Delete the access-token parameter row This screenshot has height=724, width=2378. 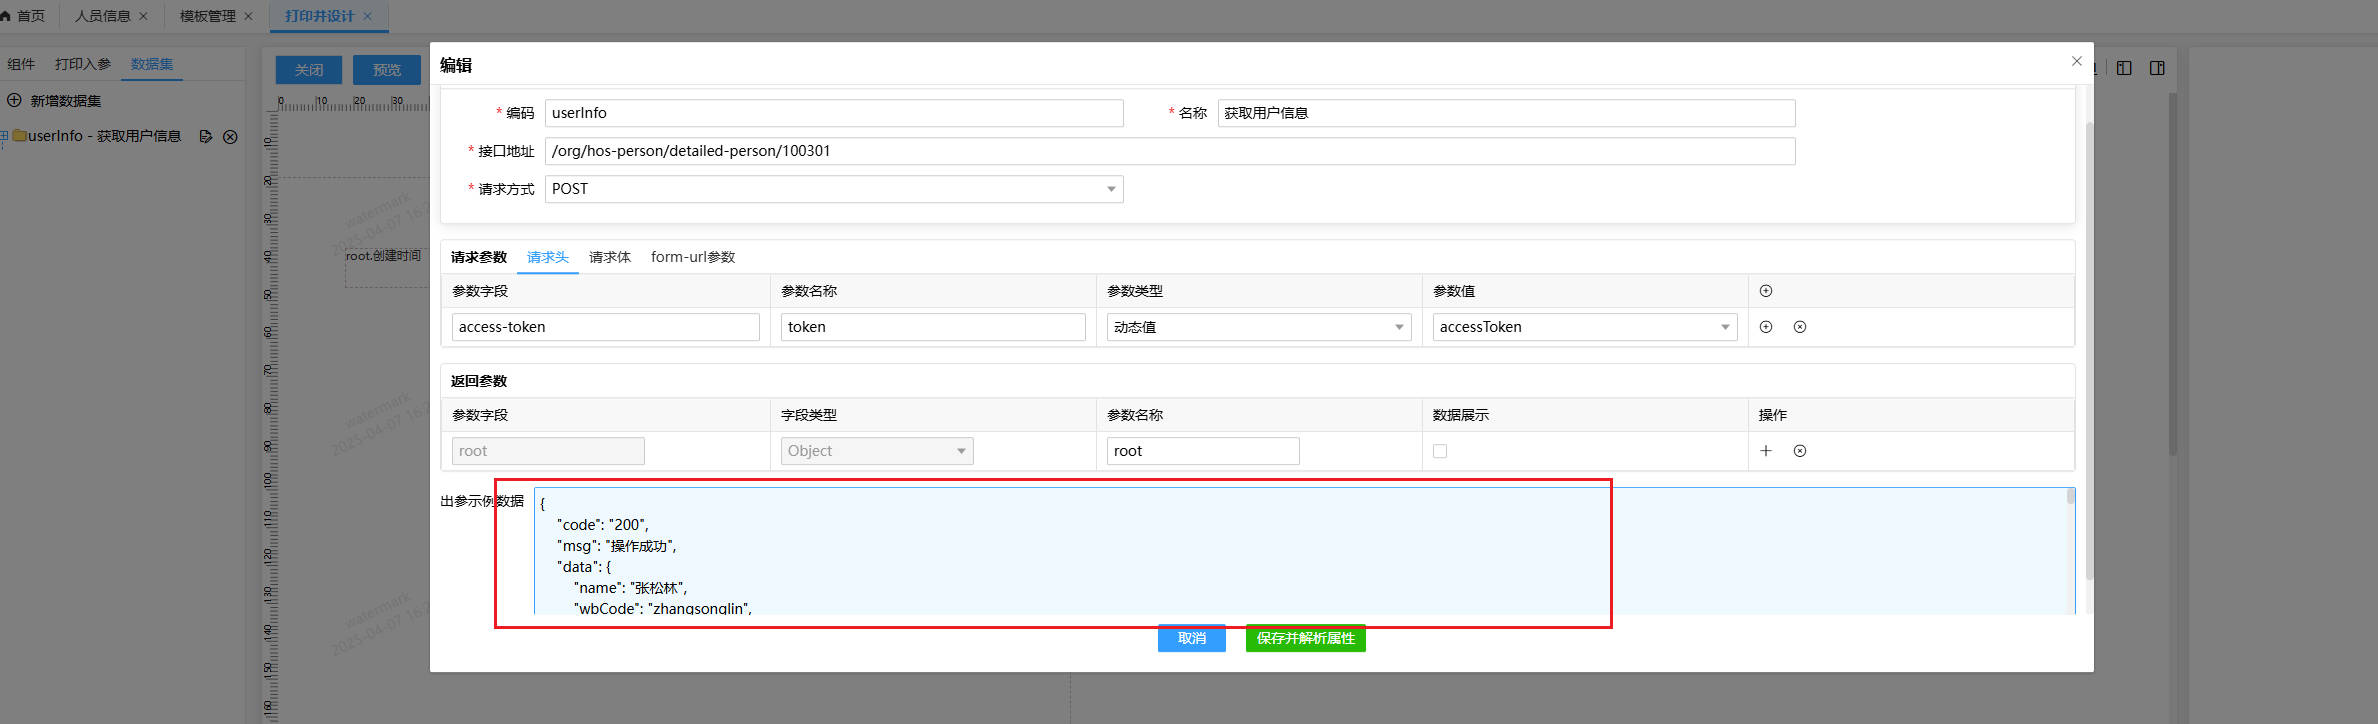pyautogui.click(x=1800, y=327)
